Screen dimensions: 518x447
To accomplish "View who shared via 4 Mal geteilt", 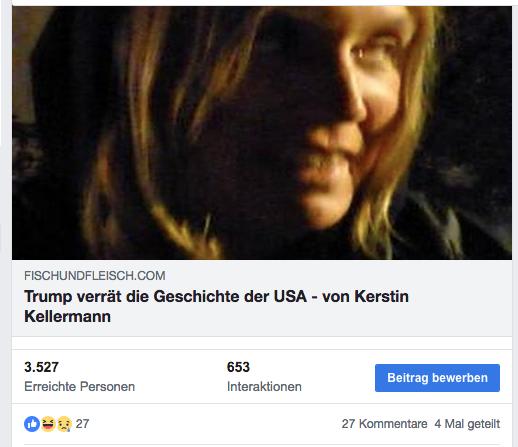I will (x=467, y=424).
